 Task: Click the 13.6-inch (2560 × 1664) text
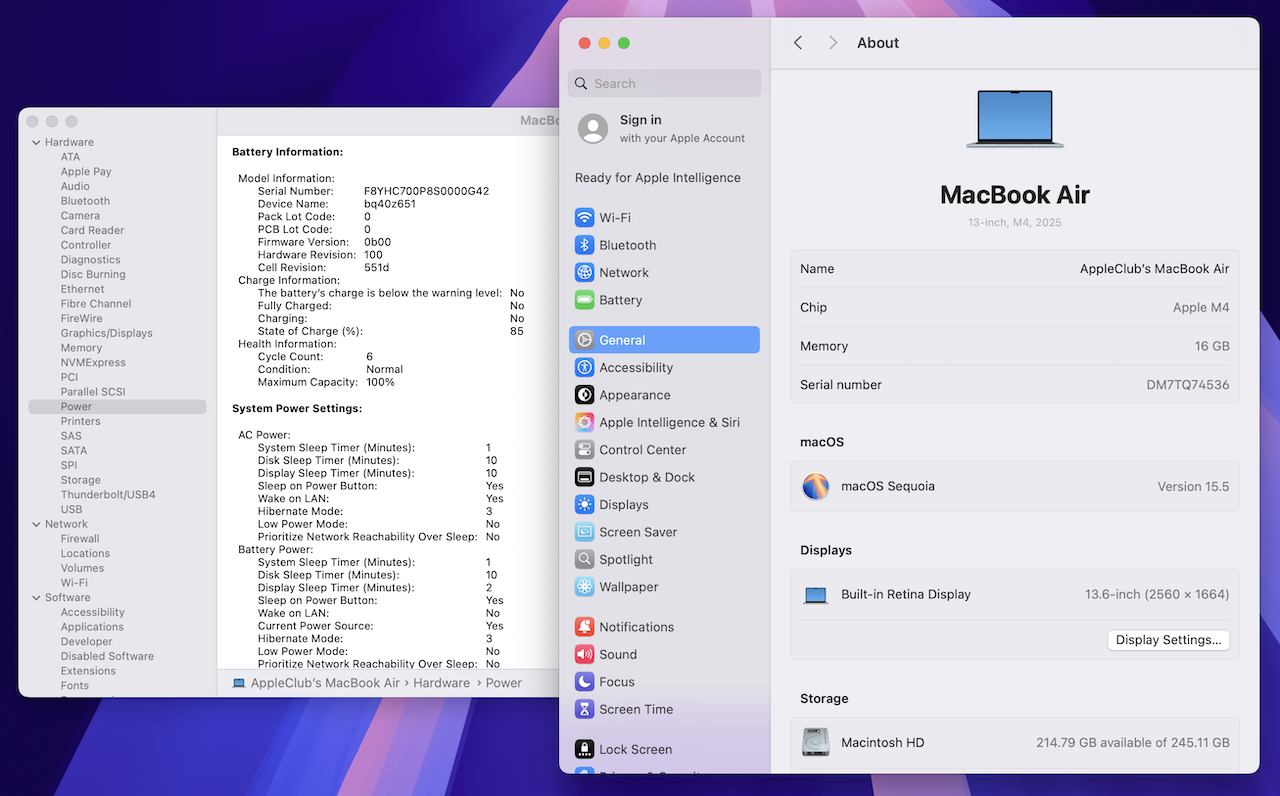coord(1157,595)
